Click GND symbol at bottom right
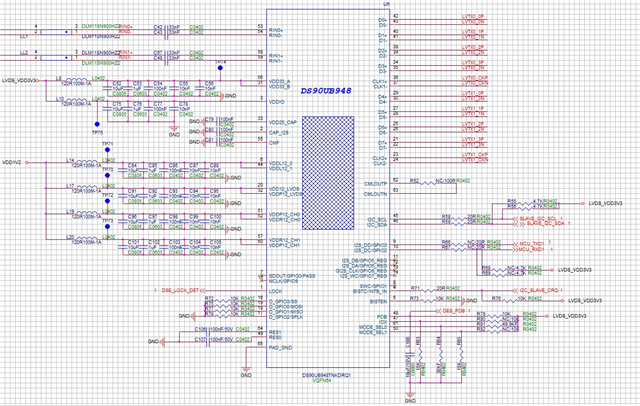640x406 pixels. pos(410,397)
